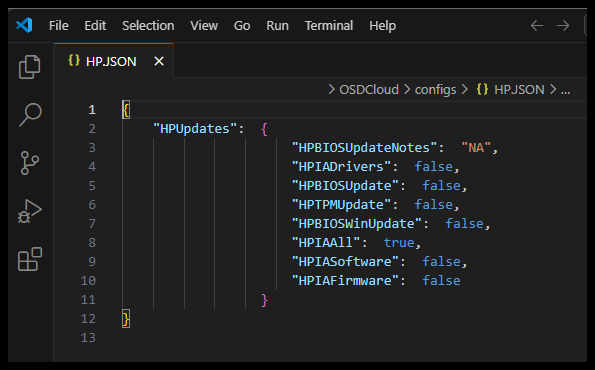This screenshot has height=370, width=595.
Task: Go forward using the right arrow
Action: [563, 26]
